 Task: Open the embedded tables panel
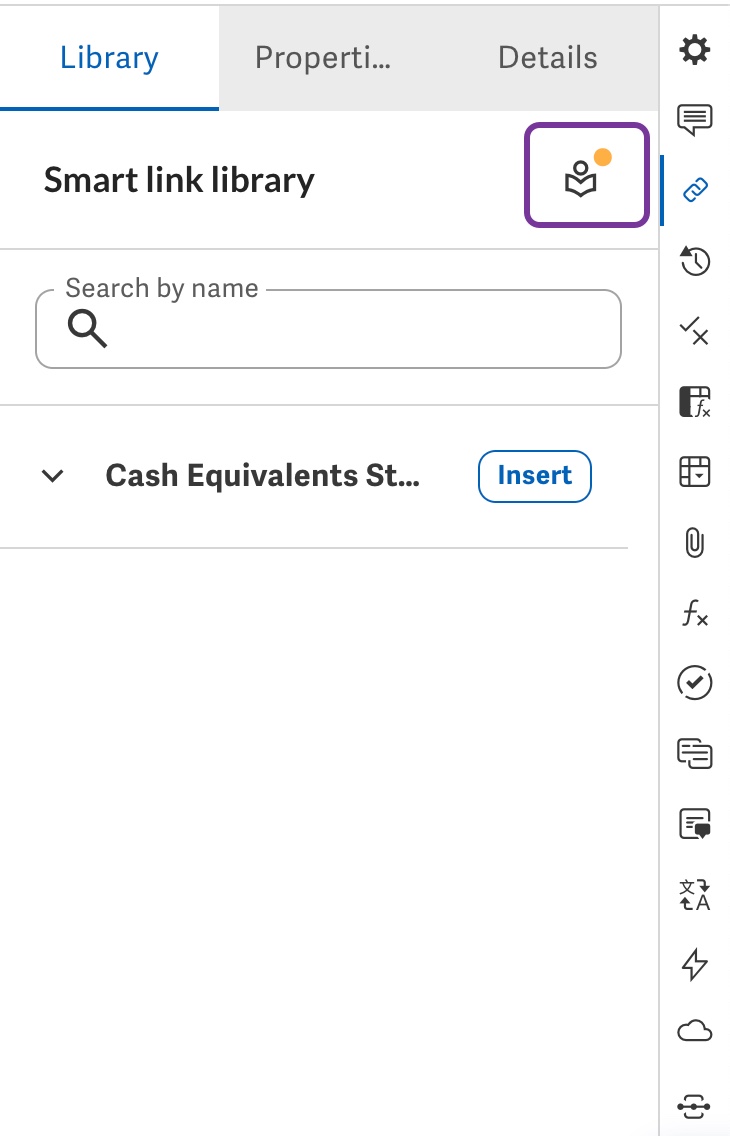click(695, 471)
